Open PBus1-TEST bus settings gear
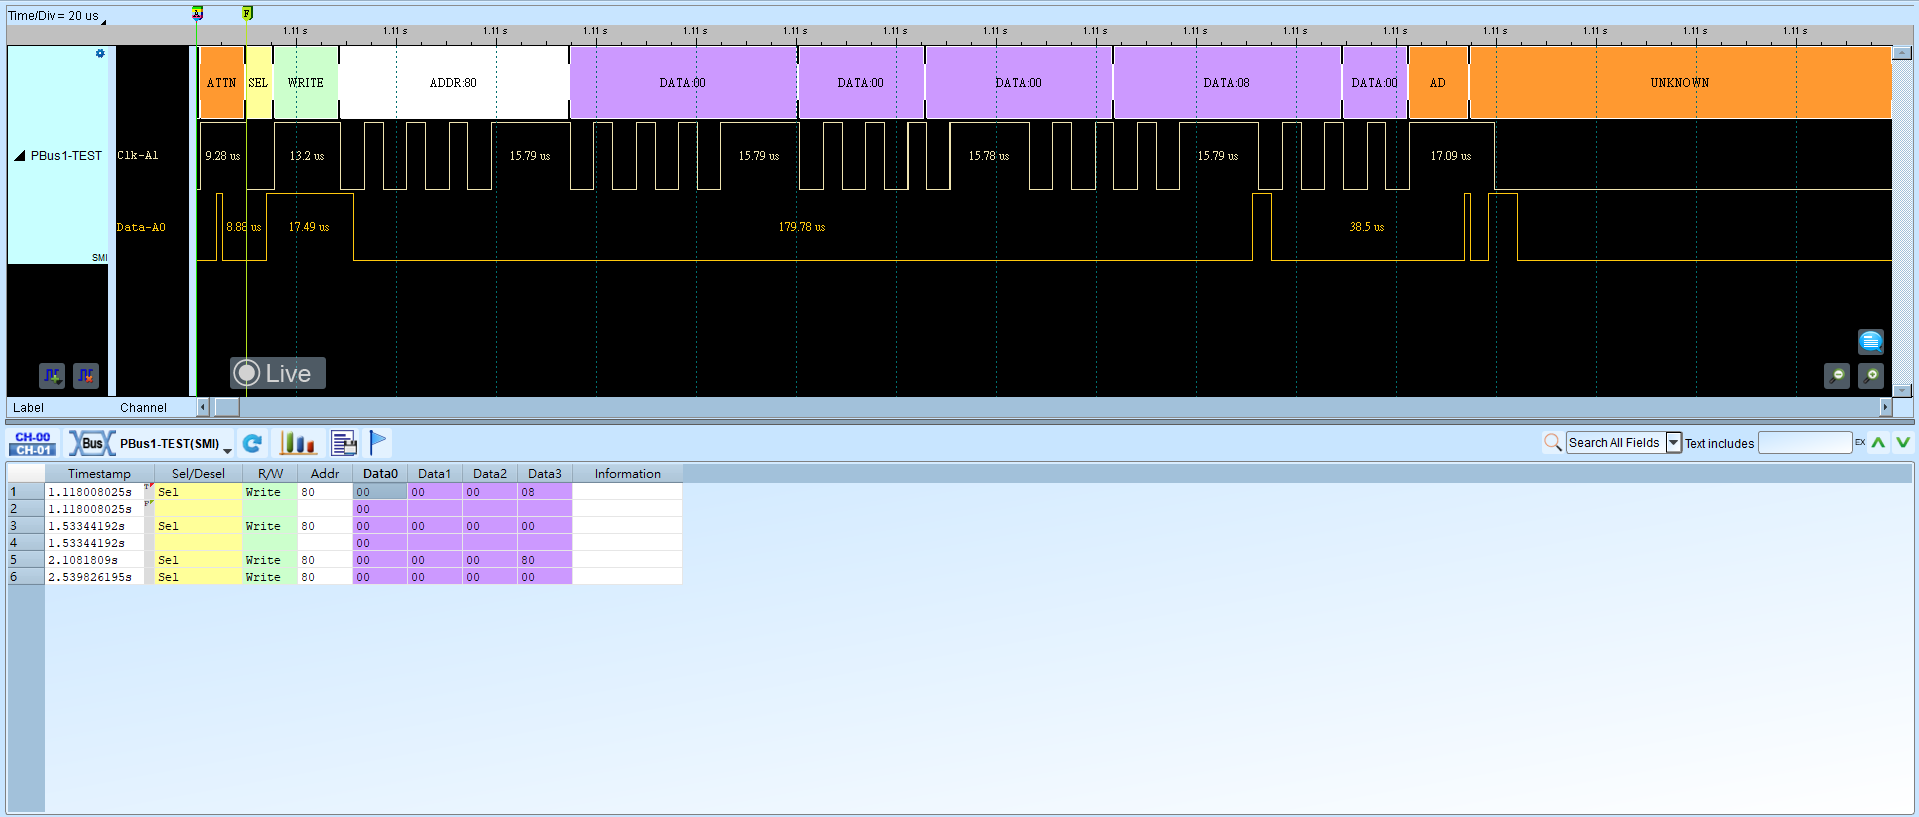Viewport: 1919px width, 817px height. [x=100, y=54]
